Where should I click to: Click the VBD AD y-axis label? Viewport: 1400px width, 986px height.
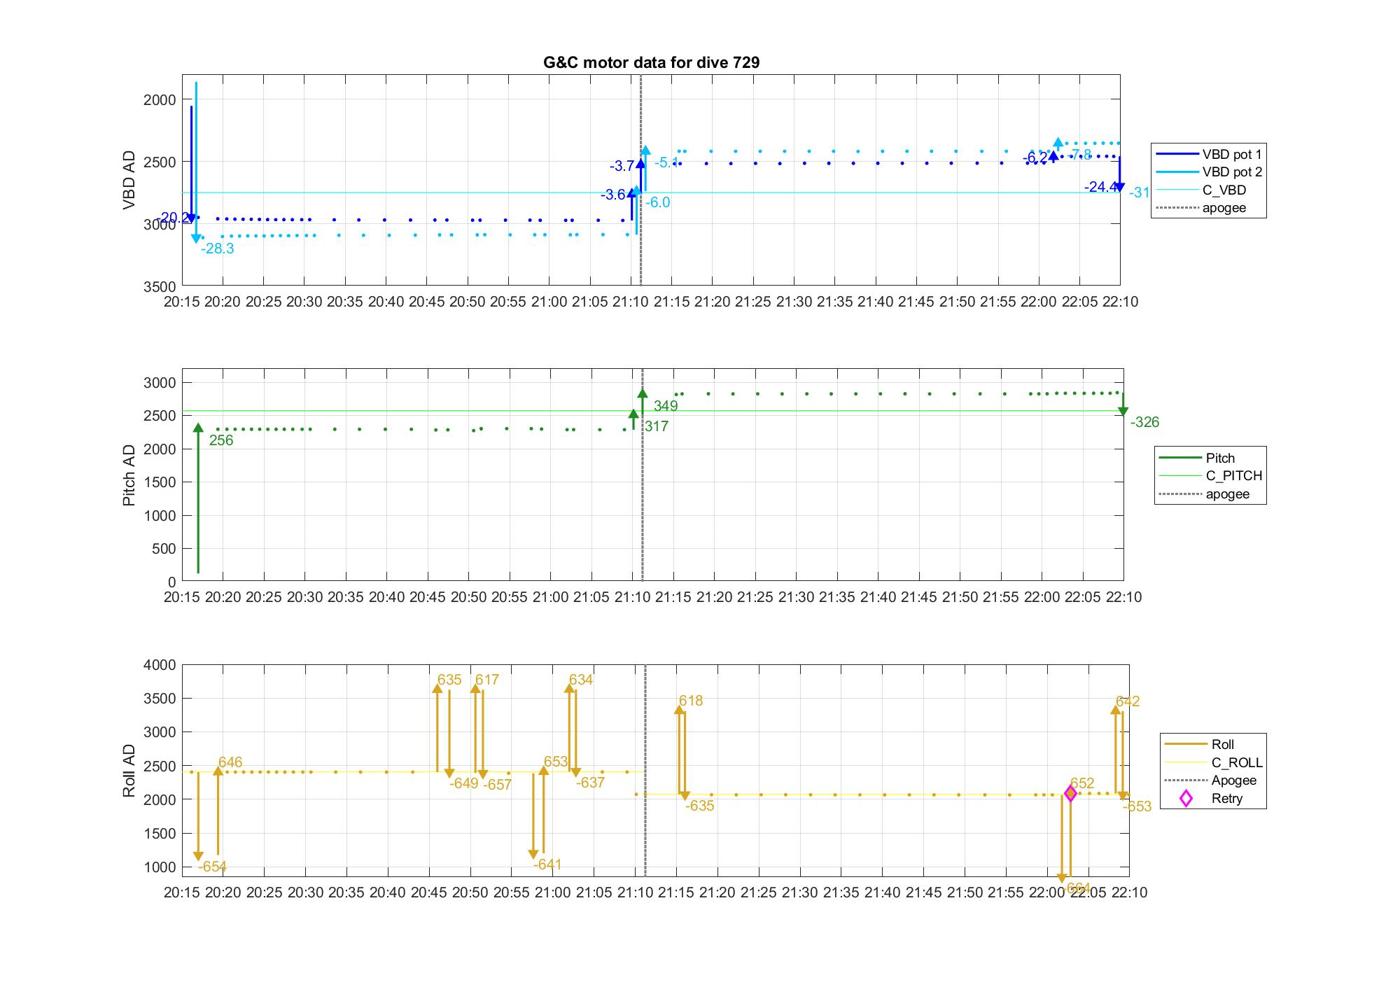tap(129, 180)
